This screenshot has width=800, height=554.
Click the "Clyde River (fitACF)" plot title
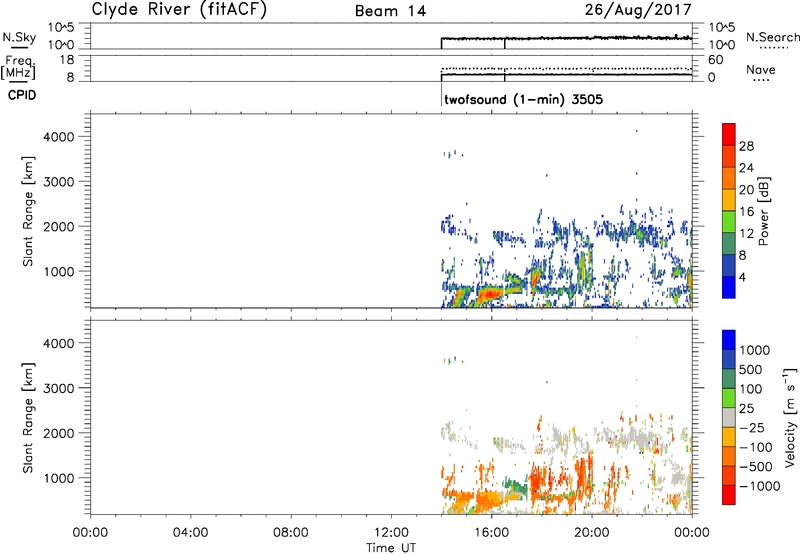point(179,9)
